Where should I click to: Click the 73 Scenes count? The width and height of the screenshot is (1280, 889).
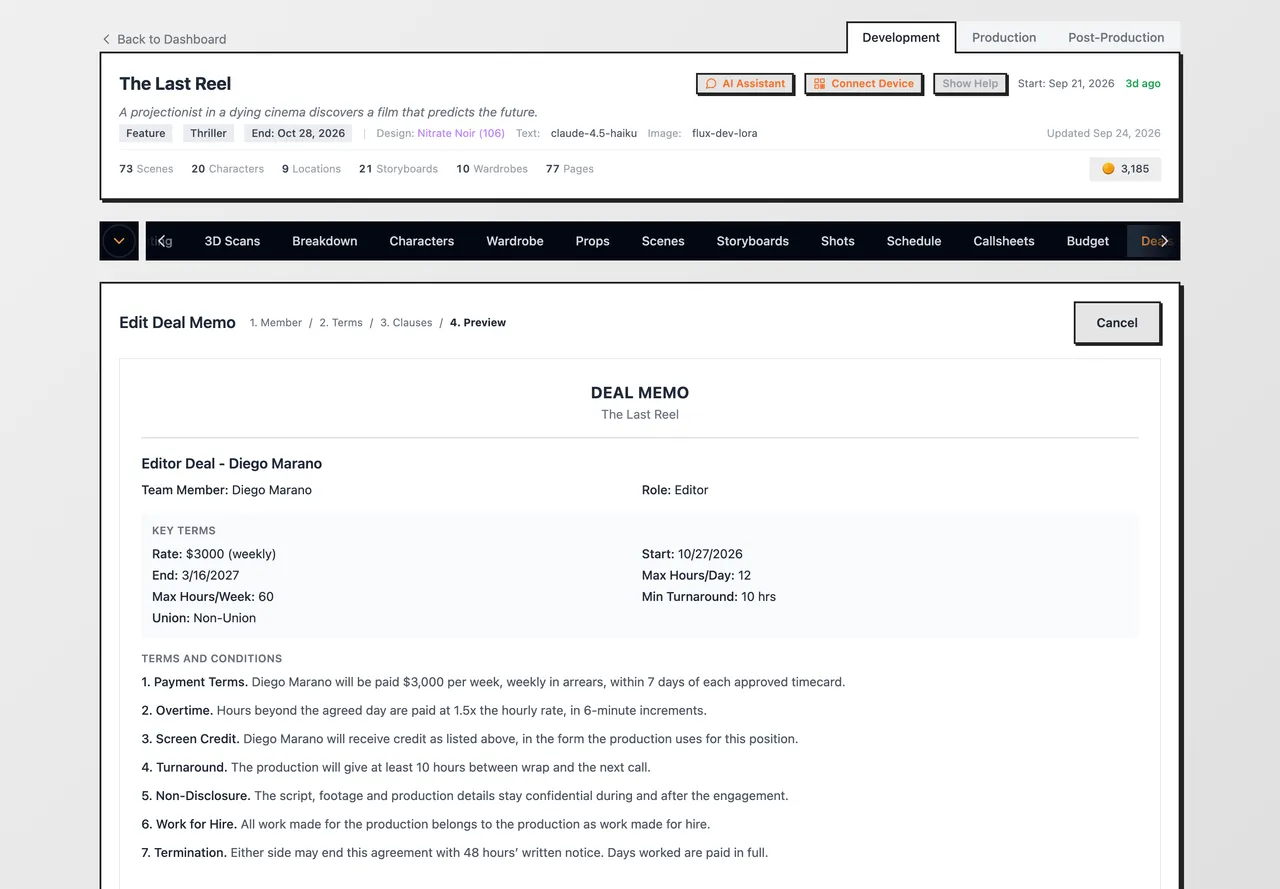[146, 169]
